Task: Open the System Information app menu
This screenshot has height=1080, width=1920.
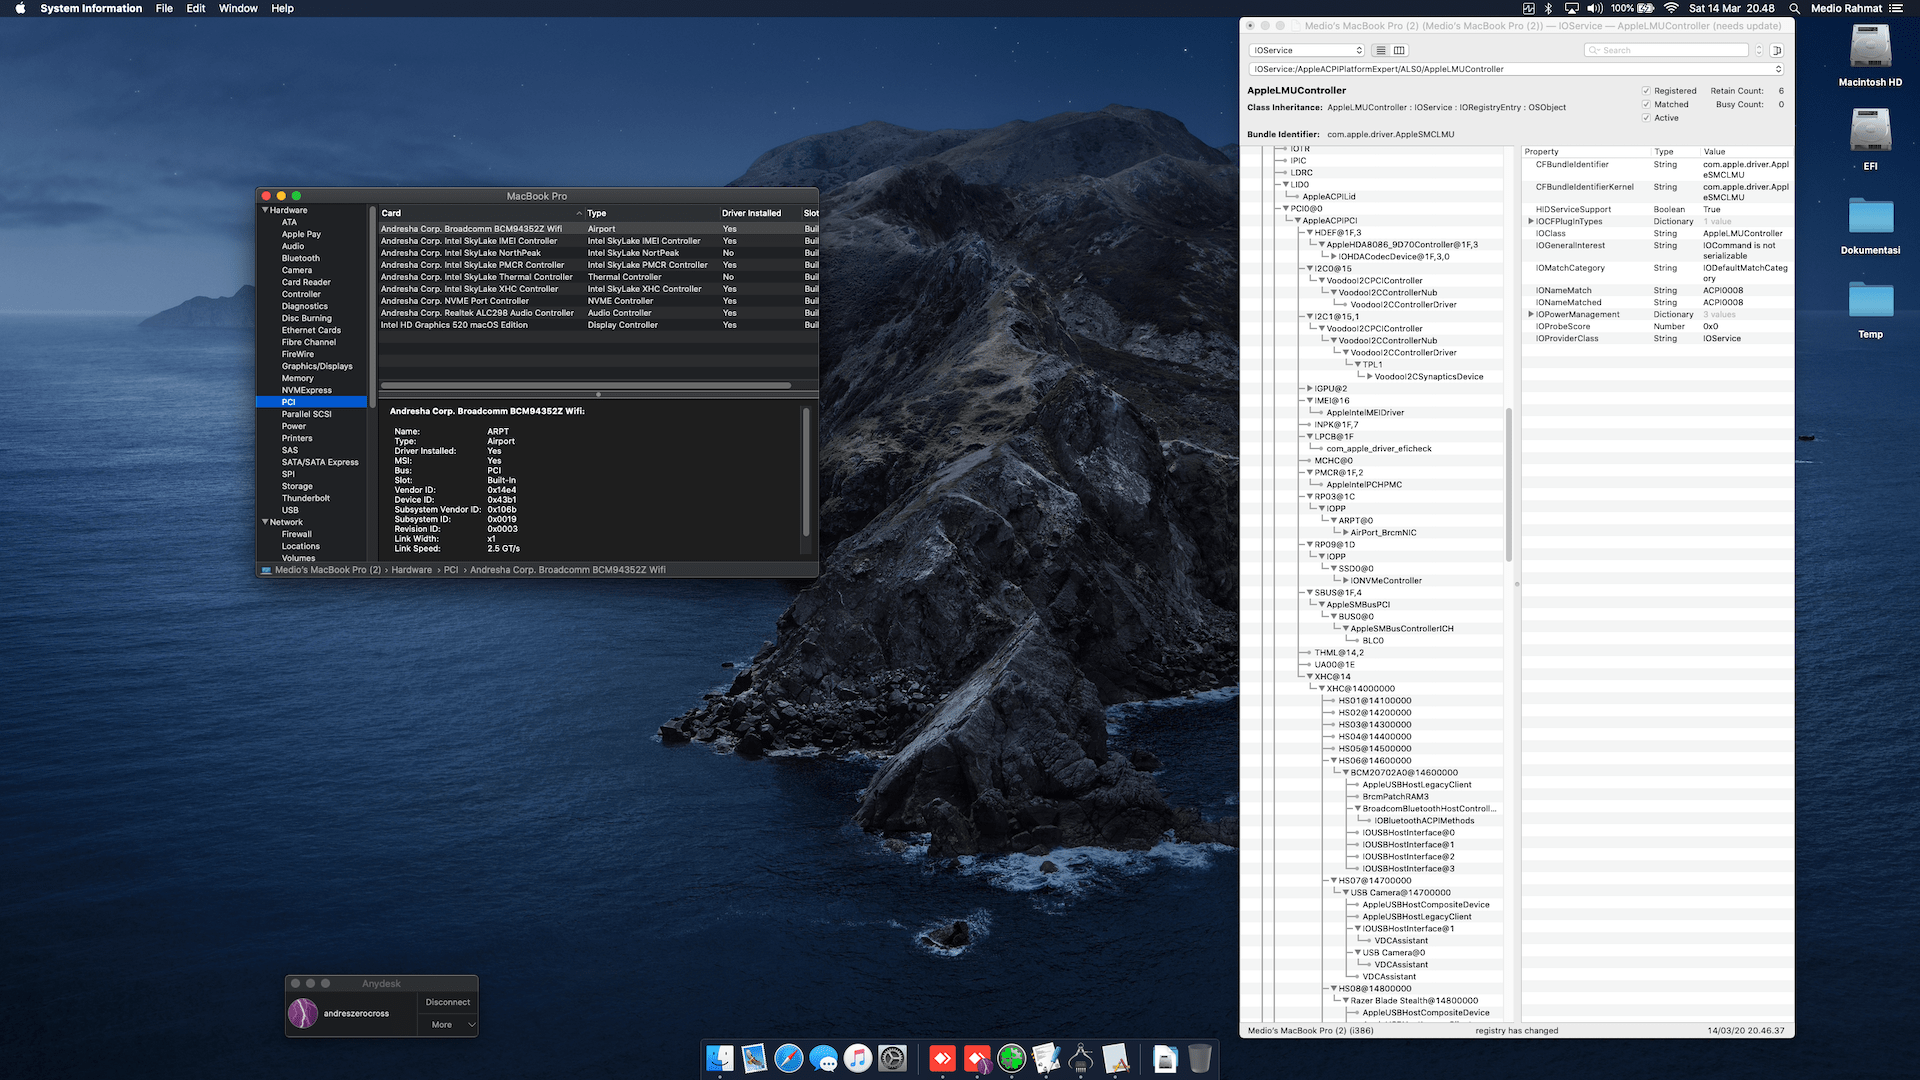Action: pyautogui.click(x=91, y=8)
